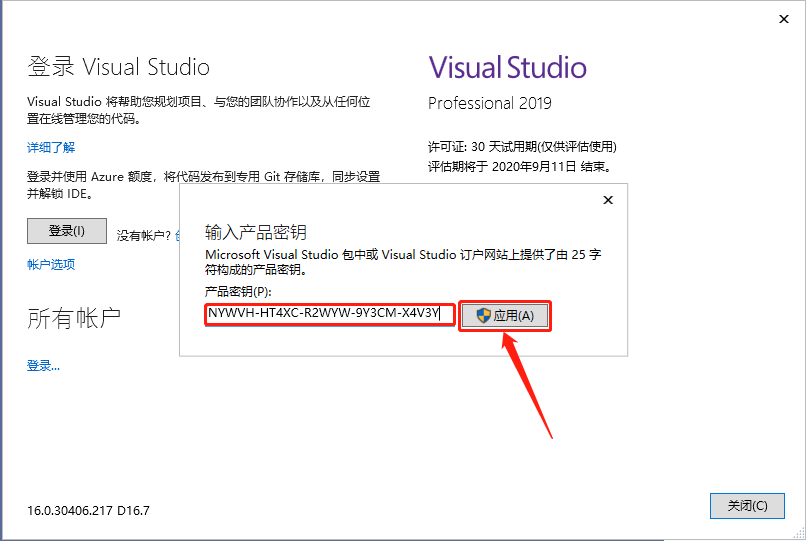Close the product key dialog
This screenshot has width=806, height=541.
pyautogui.click(x=608, y=200)
